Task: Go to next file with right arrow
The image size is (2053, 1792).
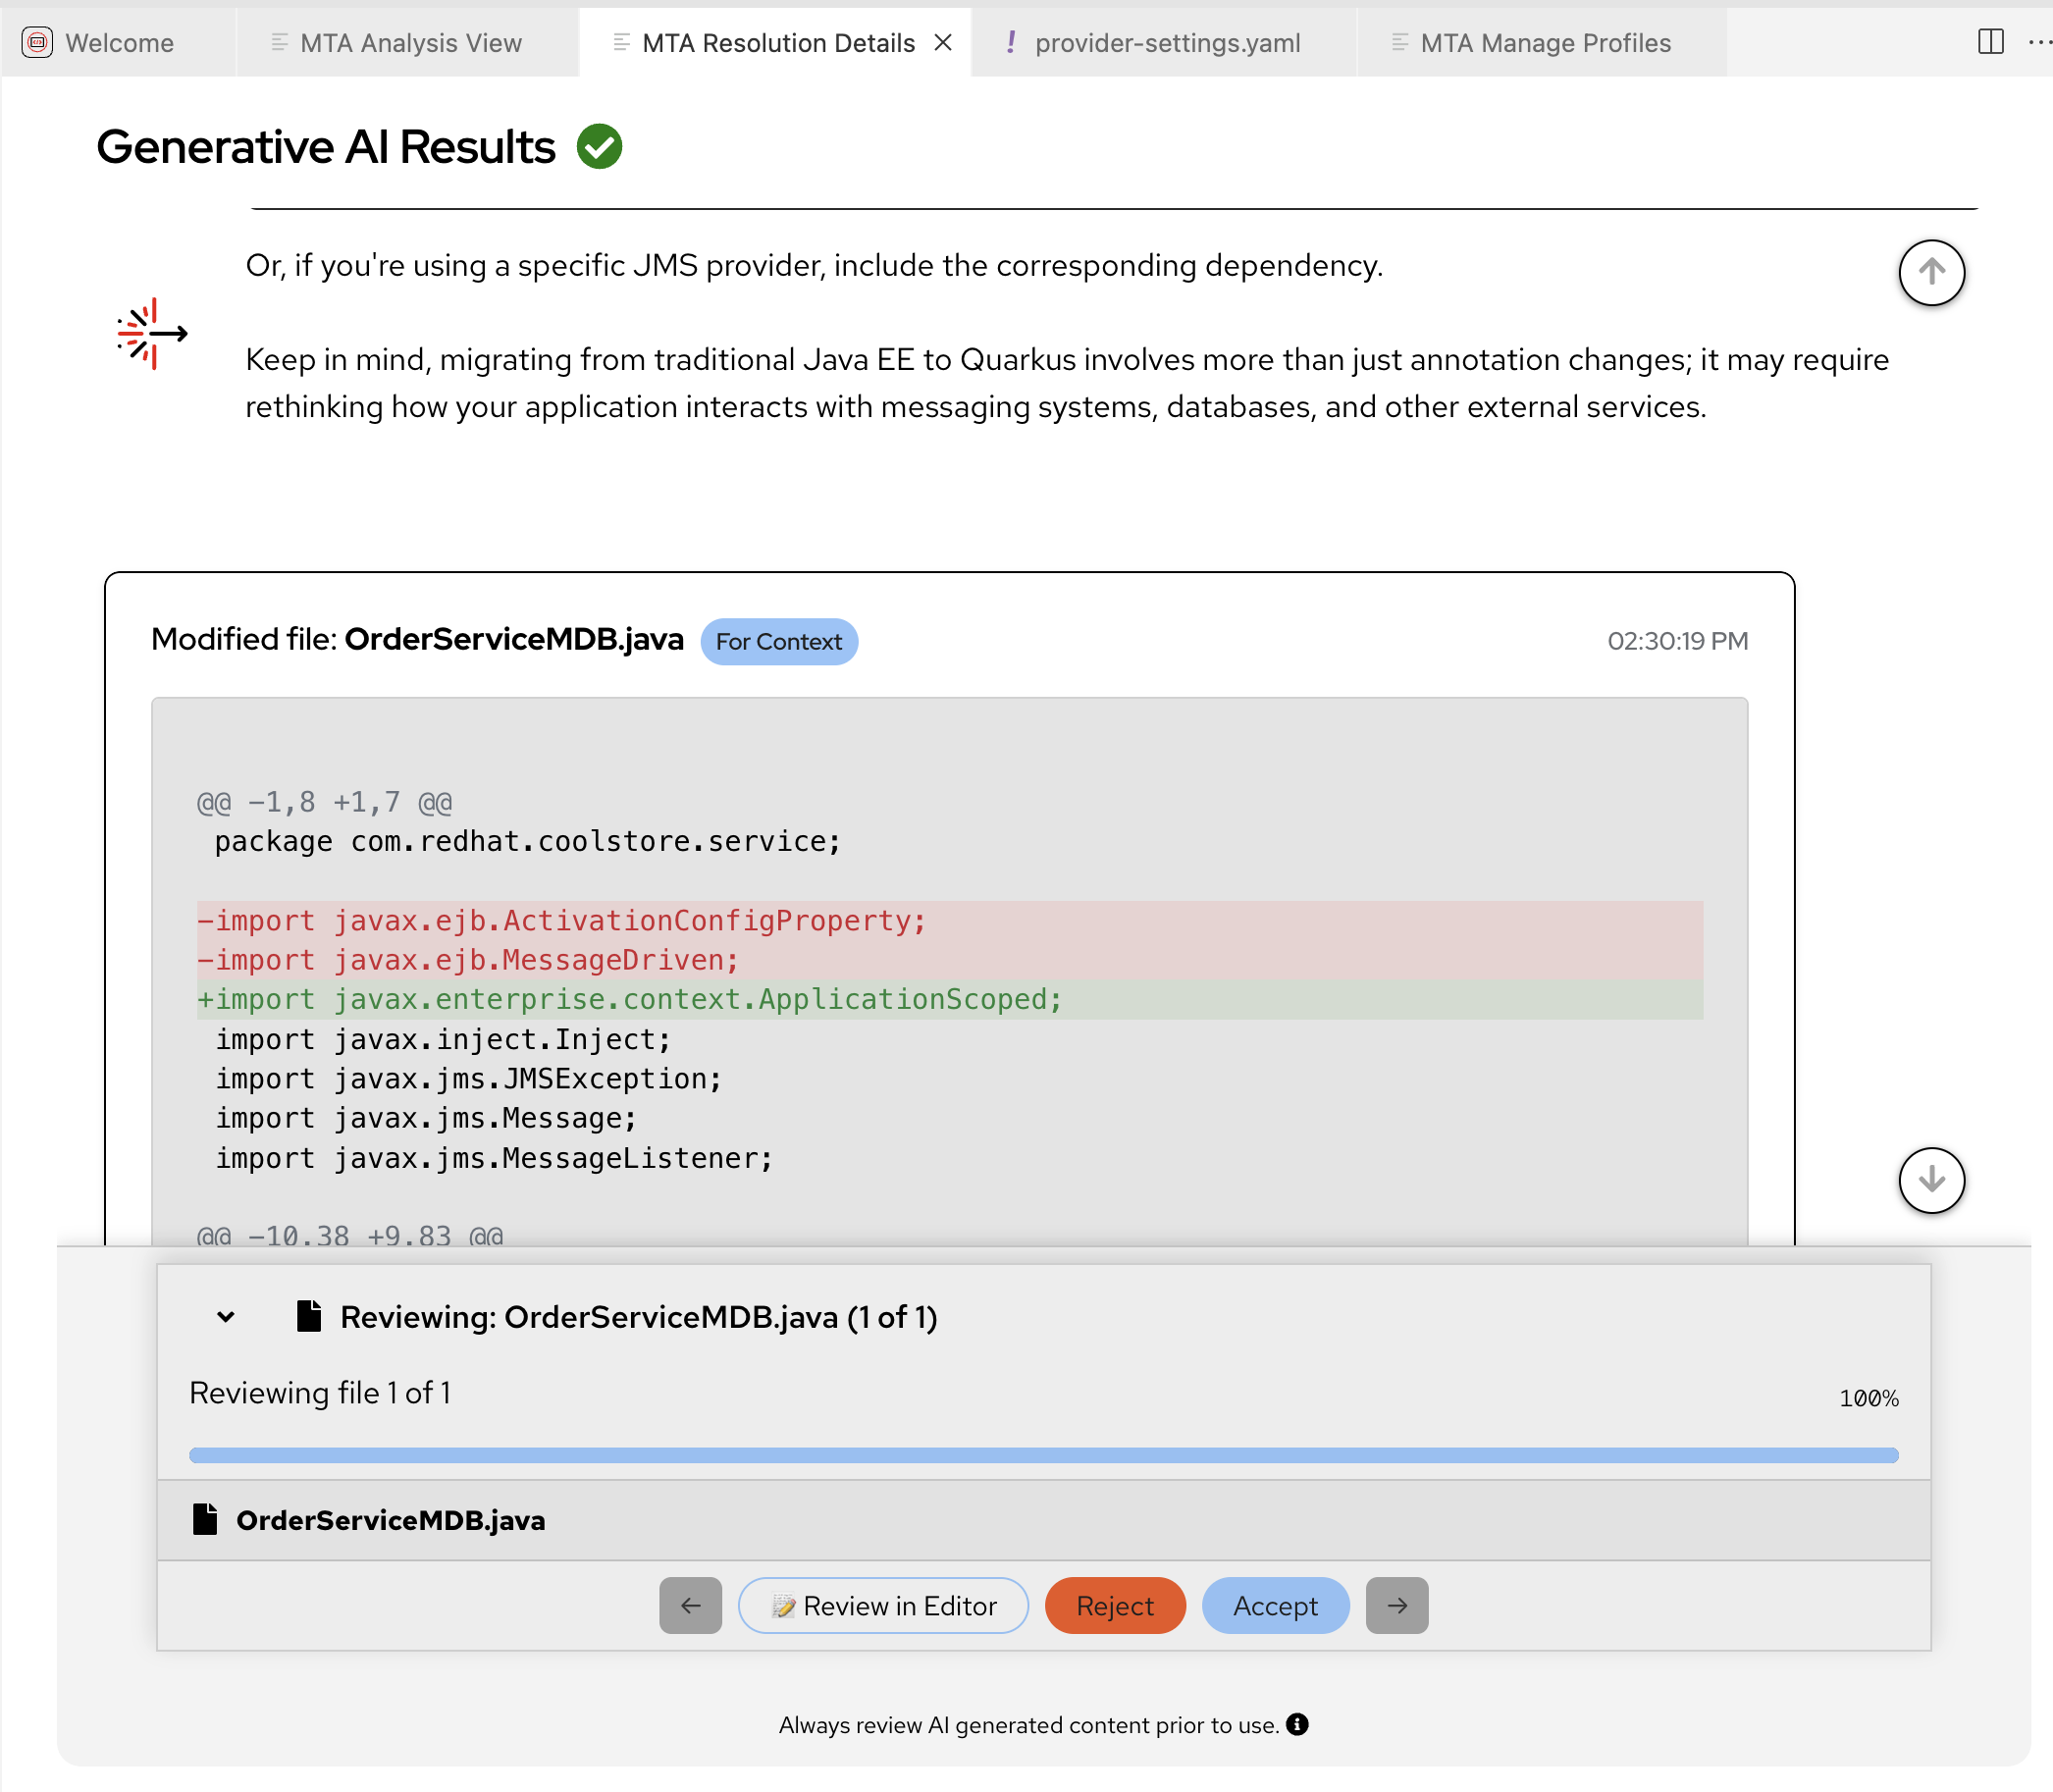Action: [x=1396, y=1605]
